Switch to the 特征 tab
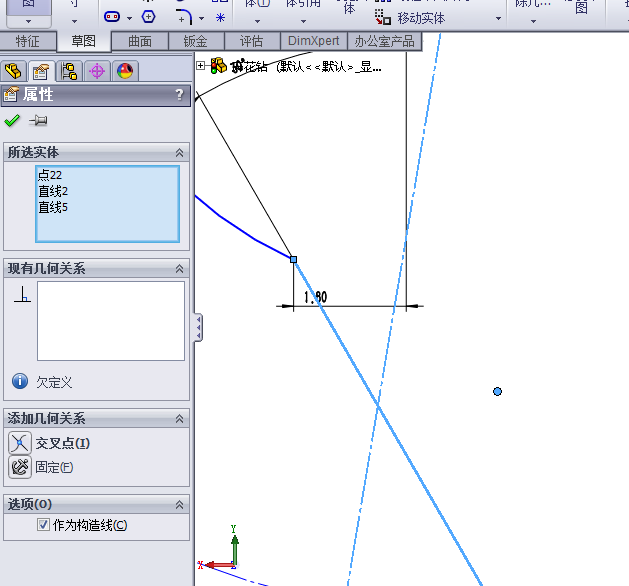 tap(28, 41)
